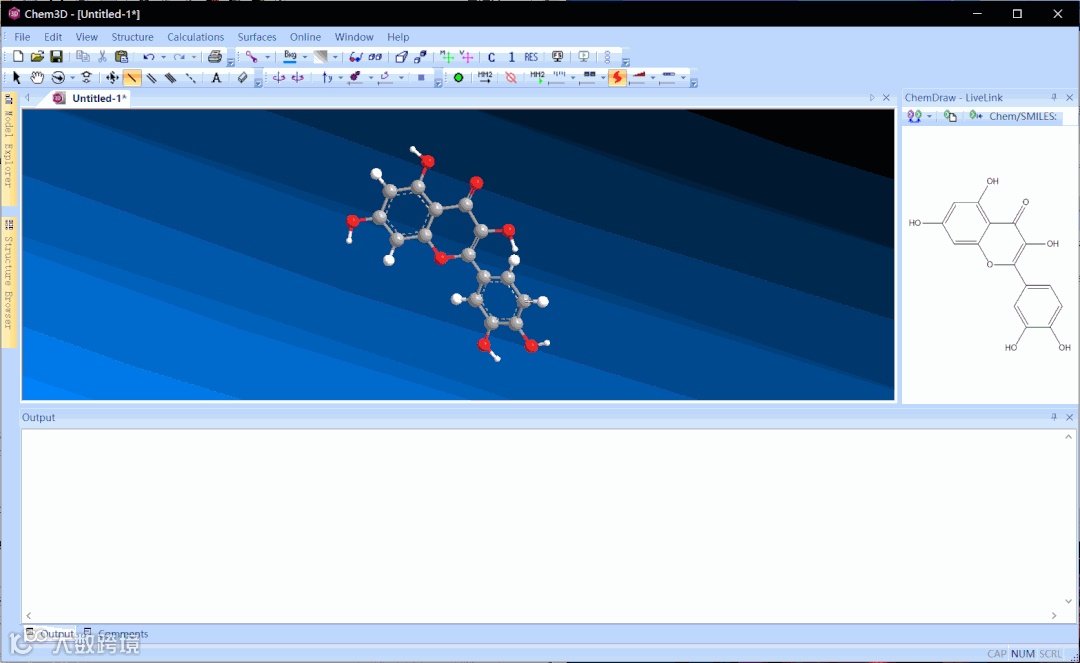Show the Structure Browser side panel
Screen dimensions: 1080x663
(x=9, y=281)
